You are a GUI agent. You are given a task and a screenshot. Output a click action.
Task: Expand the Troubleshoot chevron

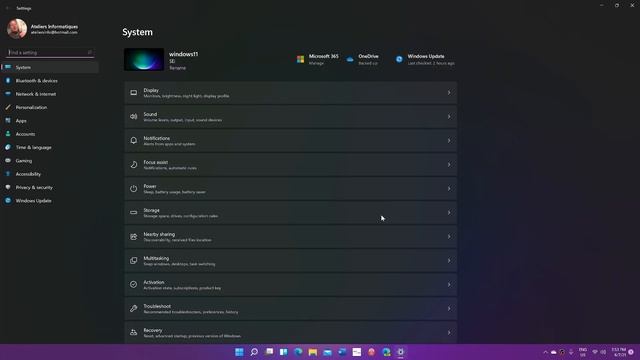coord(449,309)
